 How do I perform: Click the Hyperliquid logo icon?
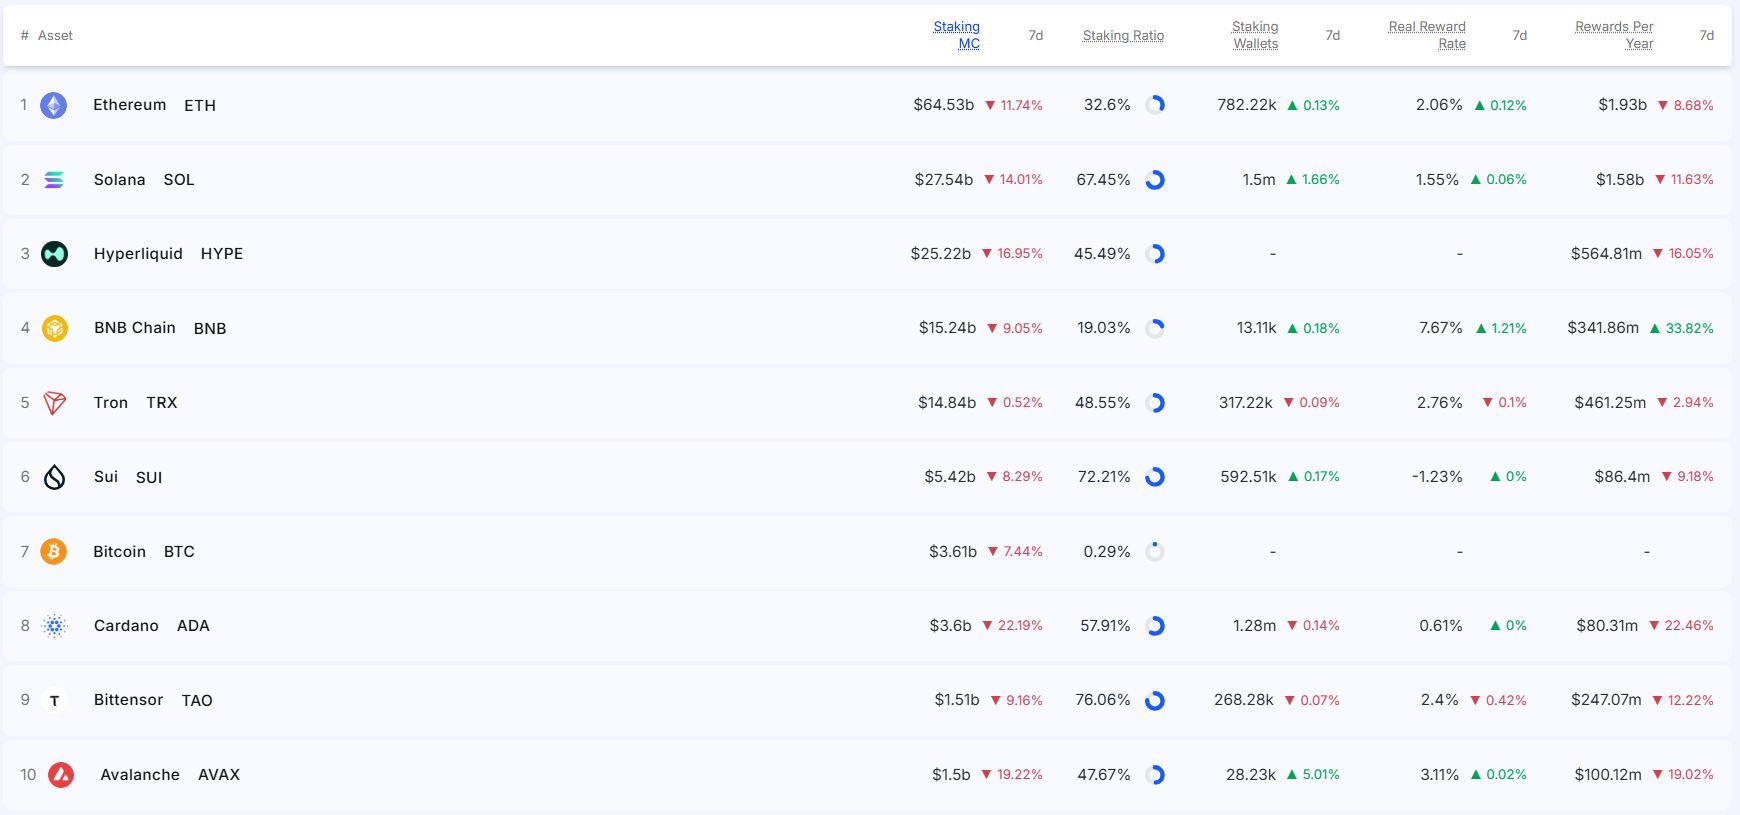54,254
